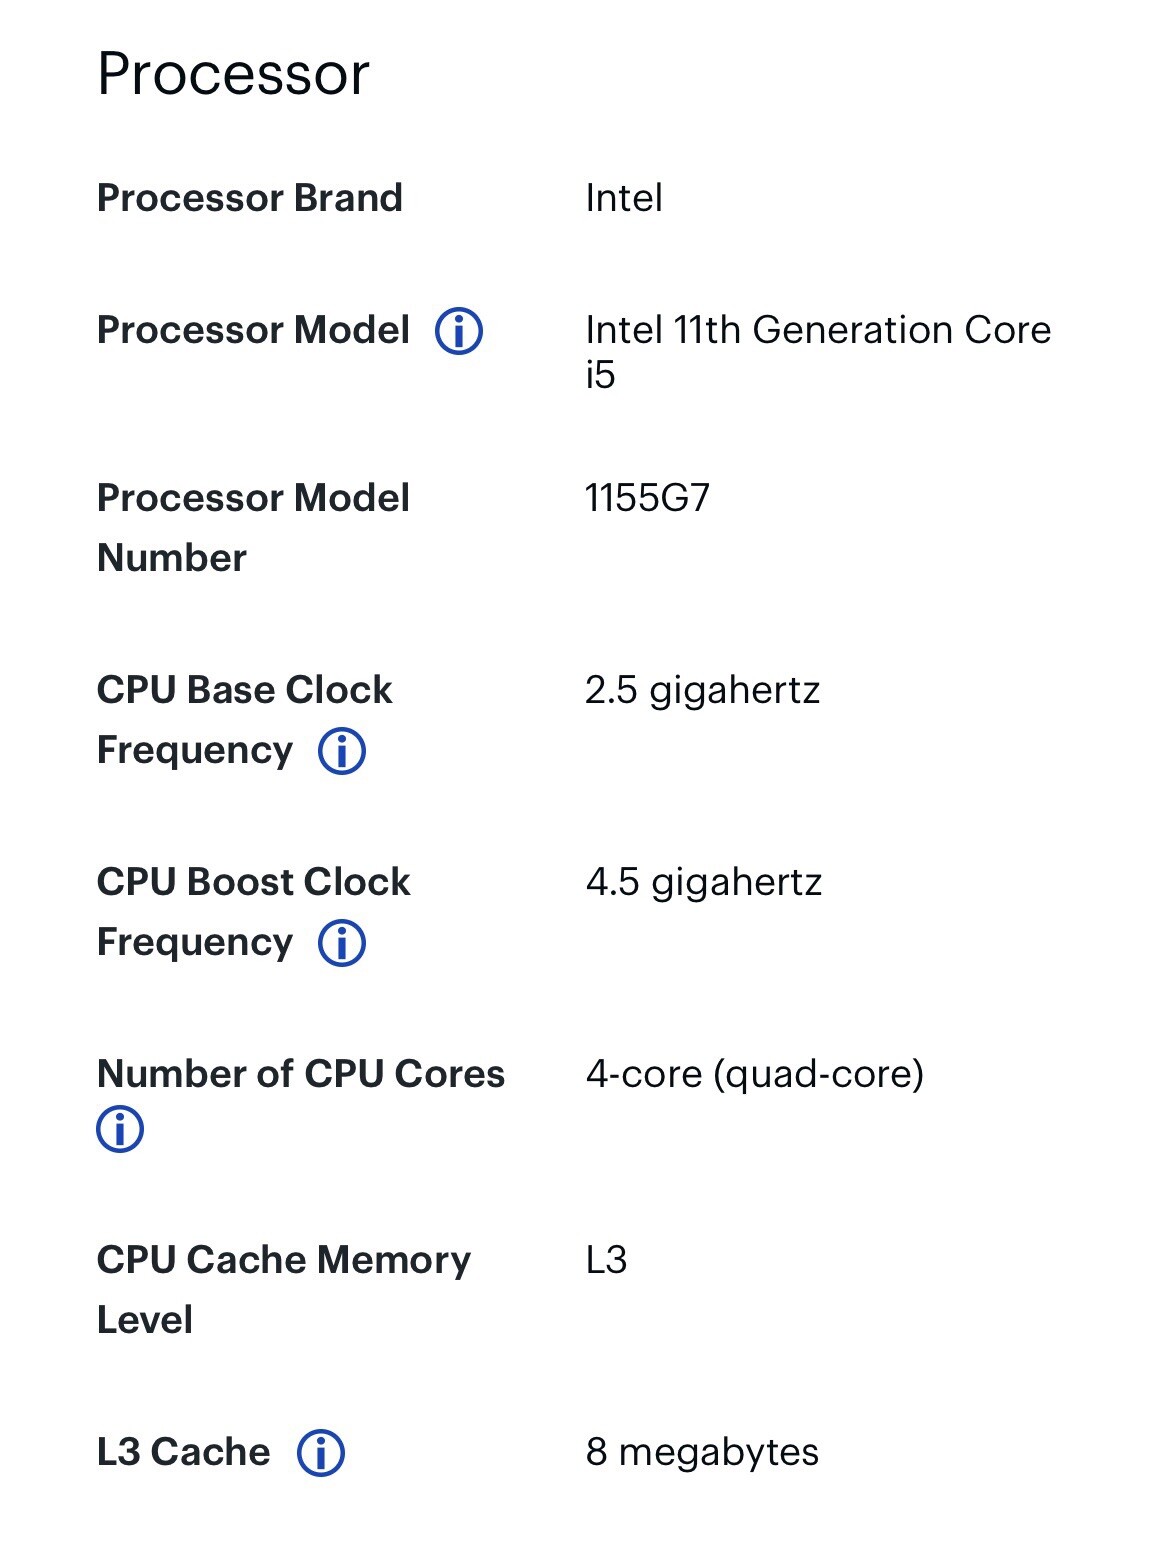Open info icon beside Processor Model
Screen dimensions: 1170x1544
(459, 331)
